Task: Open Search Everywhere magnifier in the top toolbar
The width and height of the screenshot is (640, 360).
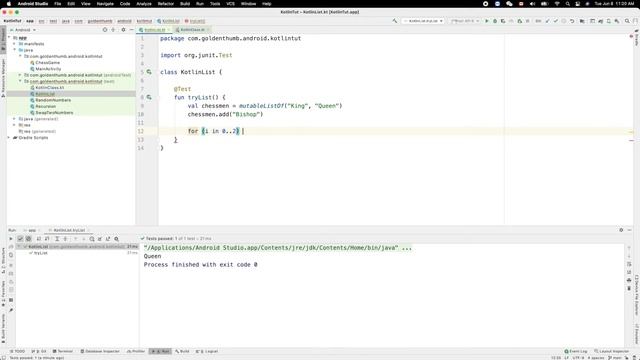Action: [627, 21]
